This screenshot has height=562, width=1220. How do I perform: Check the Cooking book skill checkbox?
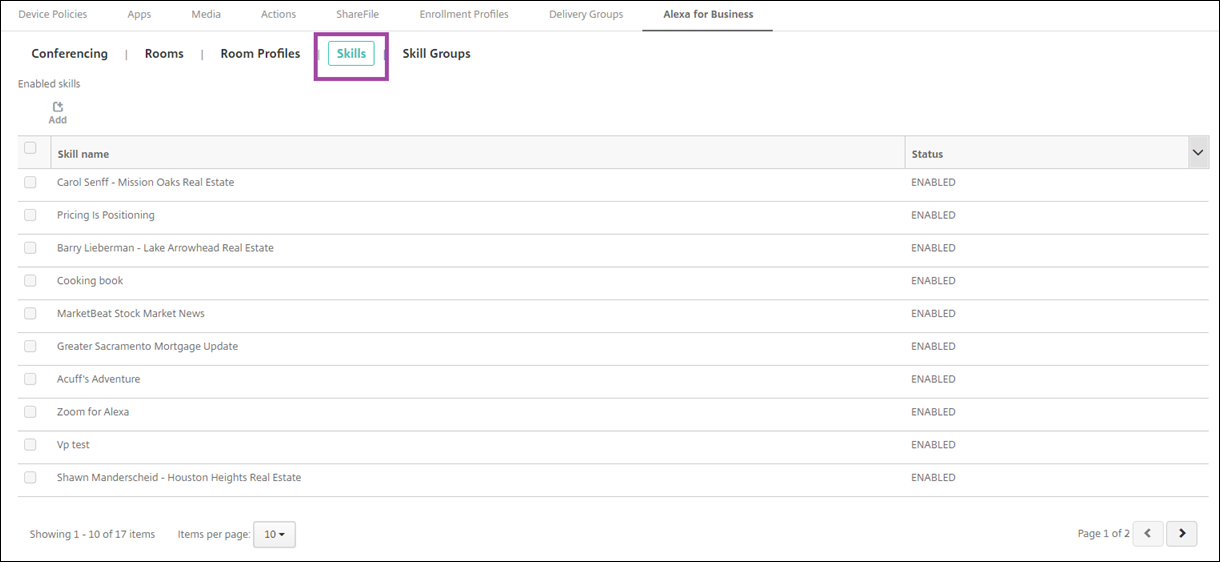tap(30, 281)
